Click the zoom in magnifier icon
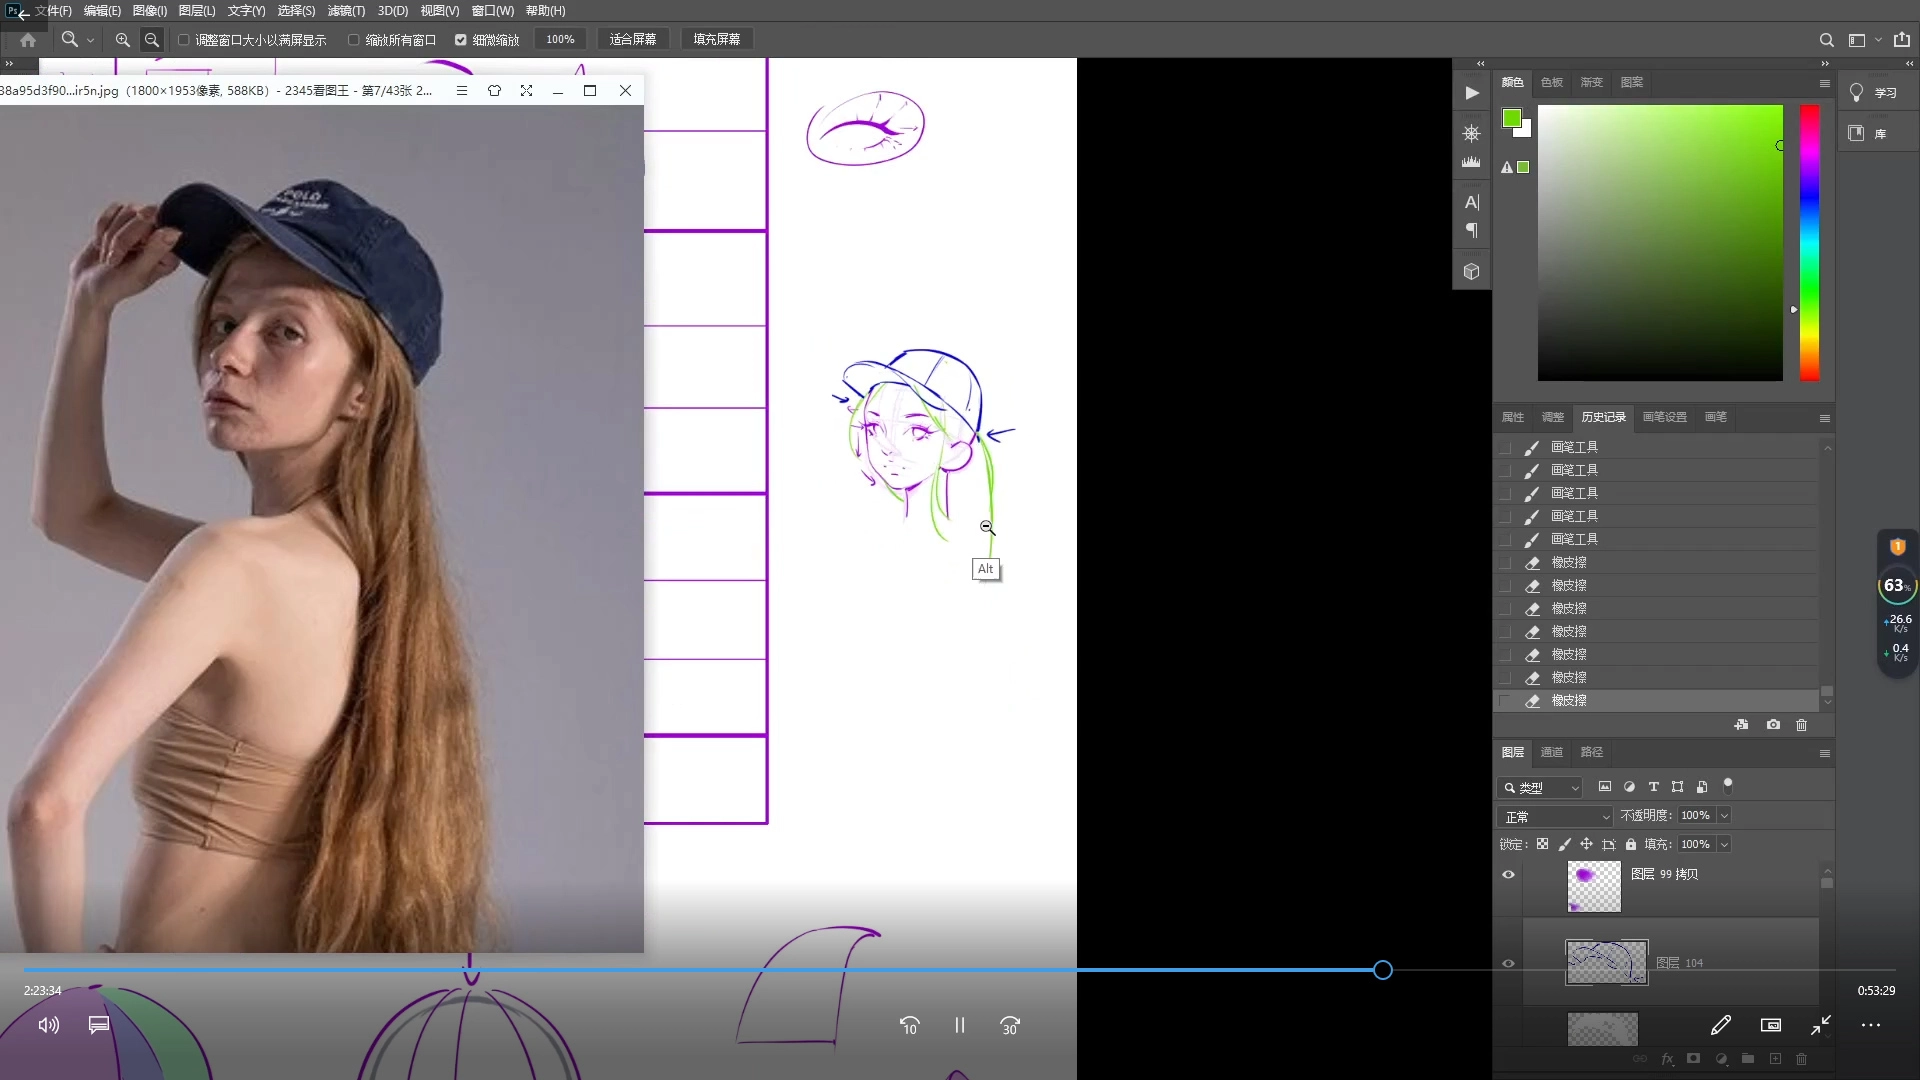1920x1080 pixels. (x=122, y=40)
